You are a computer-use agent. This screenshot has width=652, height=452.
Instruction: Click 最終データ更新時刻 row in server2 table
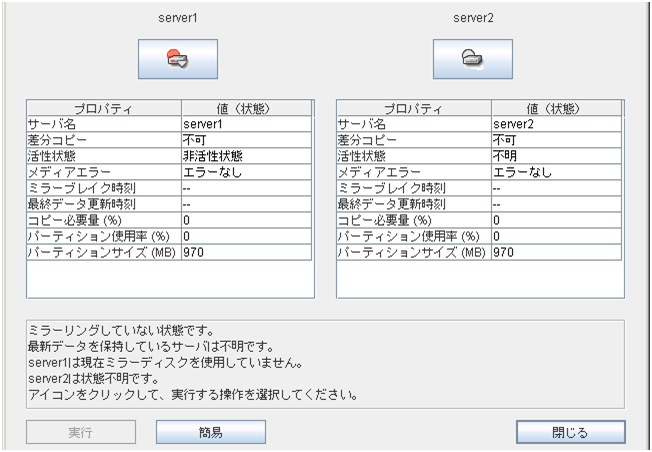[413, 204]
